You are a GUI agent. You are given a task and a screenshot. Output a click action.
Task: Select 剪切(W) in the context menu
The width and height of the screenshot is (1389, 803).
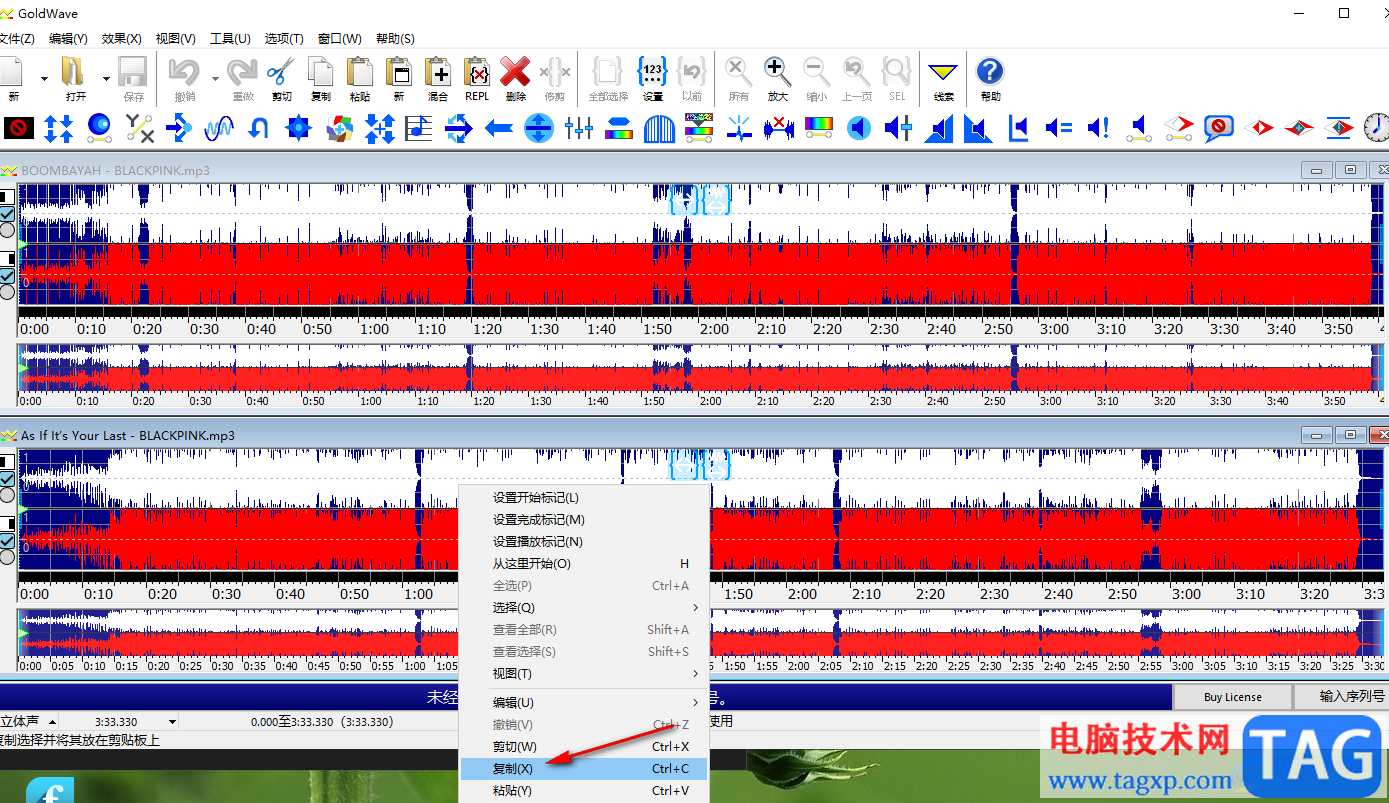(584, 747)
